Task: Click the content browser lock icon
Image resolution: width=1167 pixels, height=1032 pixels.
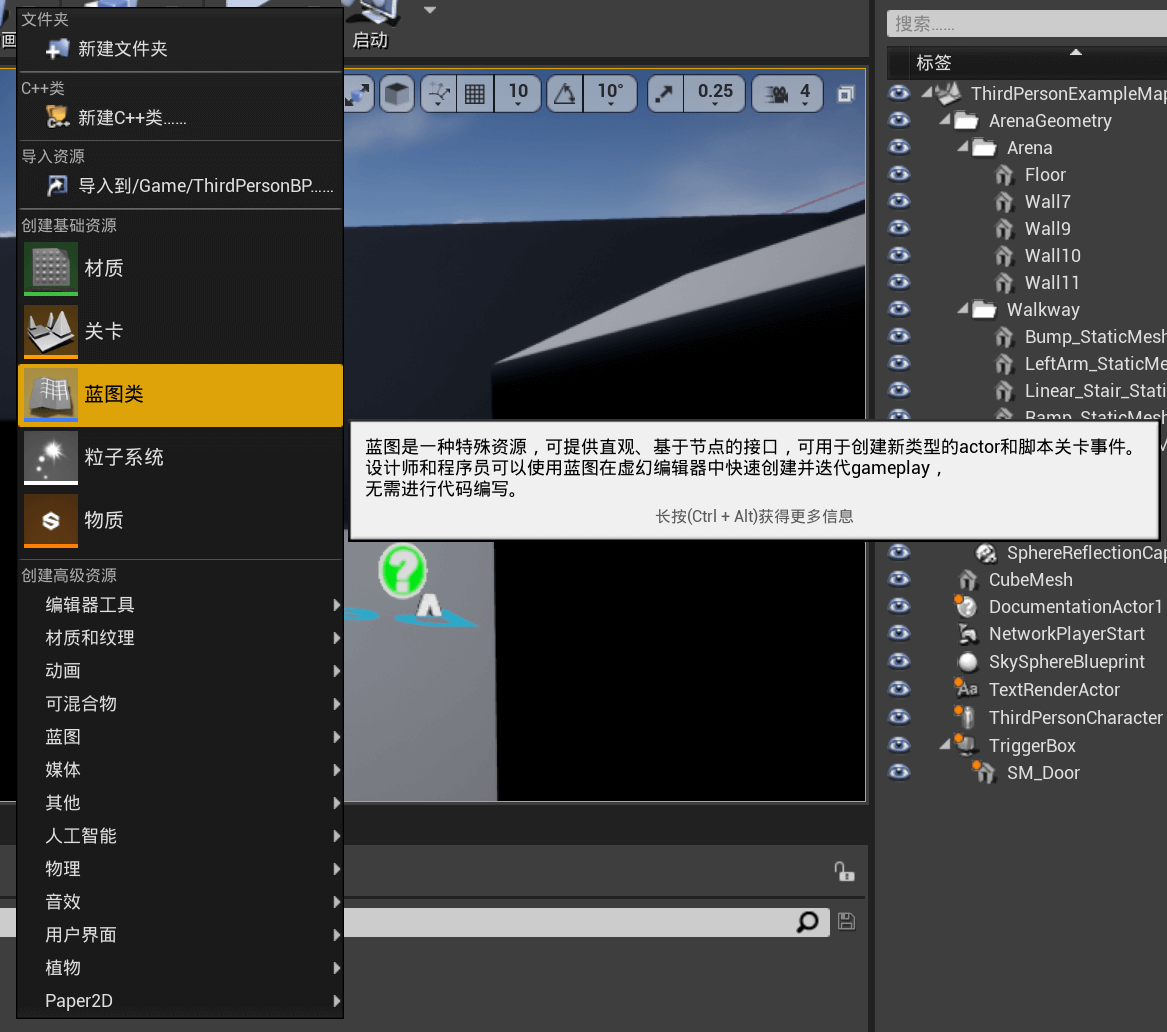Action: [x=844, y=871]
